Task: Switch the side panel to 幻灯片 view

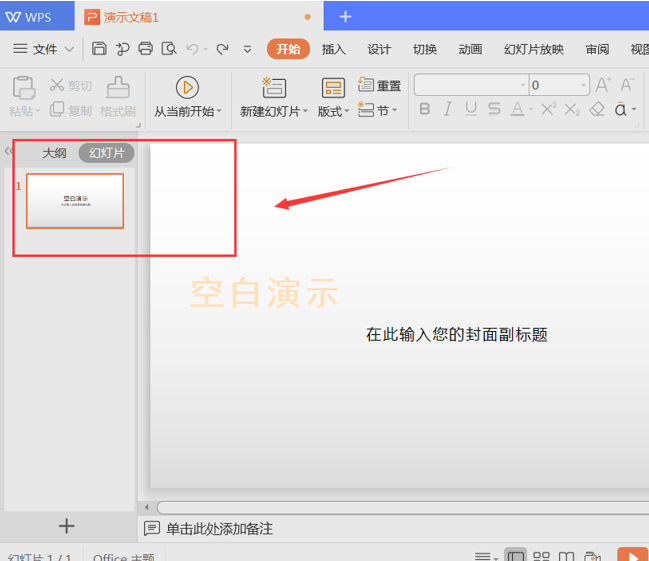Action: coord(106,153)
